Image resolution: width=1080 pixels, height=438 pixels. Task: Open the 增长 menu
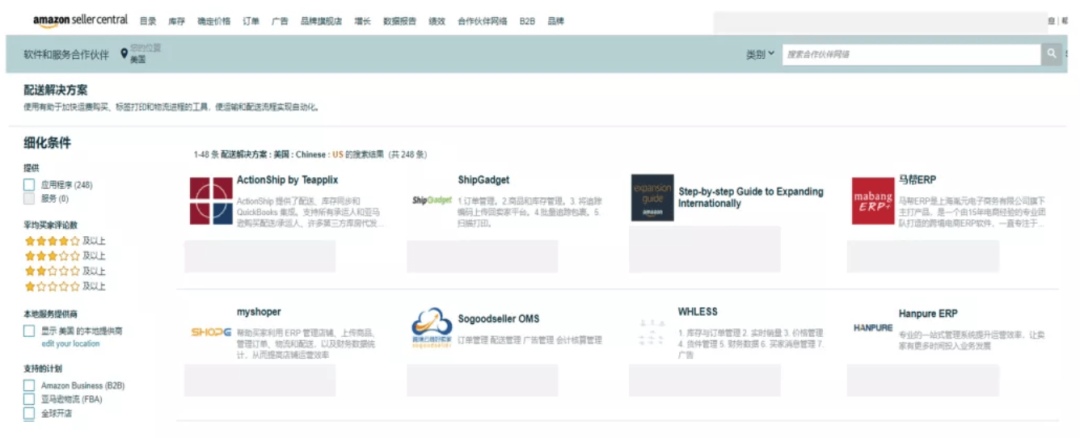(x=362, y=21)
